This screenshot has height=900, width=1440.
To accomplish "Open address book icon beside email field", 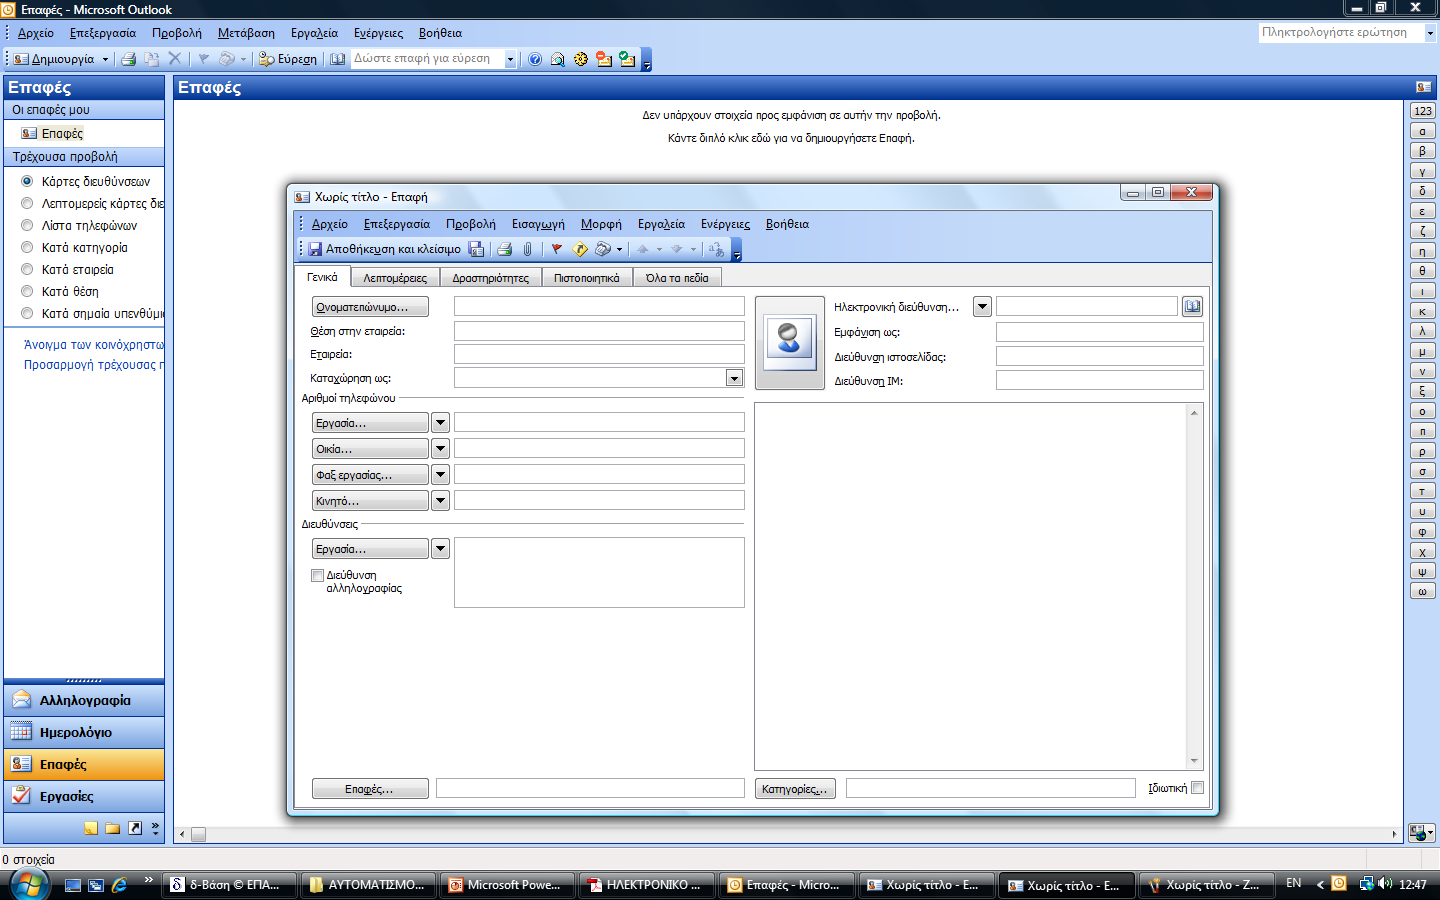I will tap(1192, 306).
